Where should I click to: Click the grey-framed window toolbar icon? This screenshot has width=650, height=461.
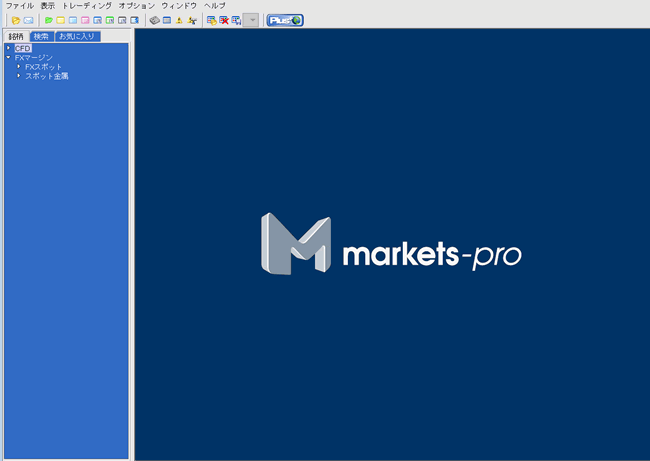[122, 20]
